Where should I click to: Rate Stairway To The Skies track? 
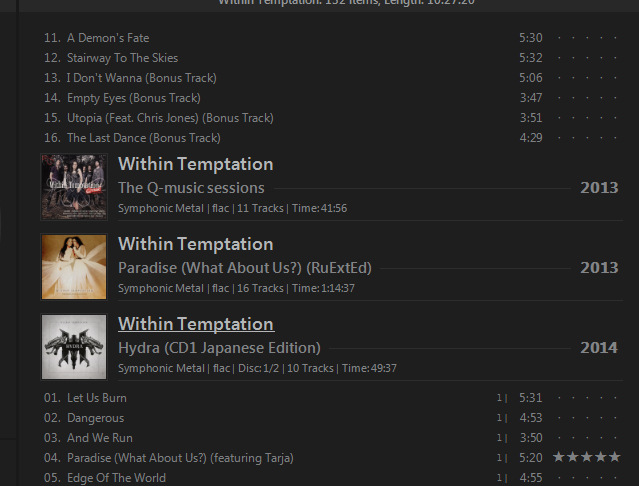click(x=586, y=58)
